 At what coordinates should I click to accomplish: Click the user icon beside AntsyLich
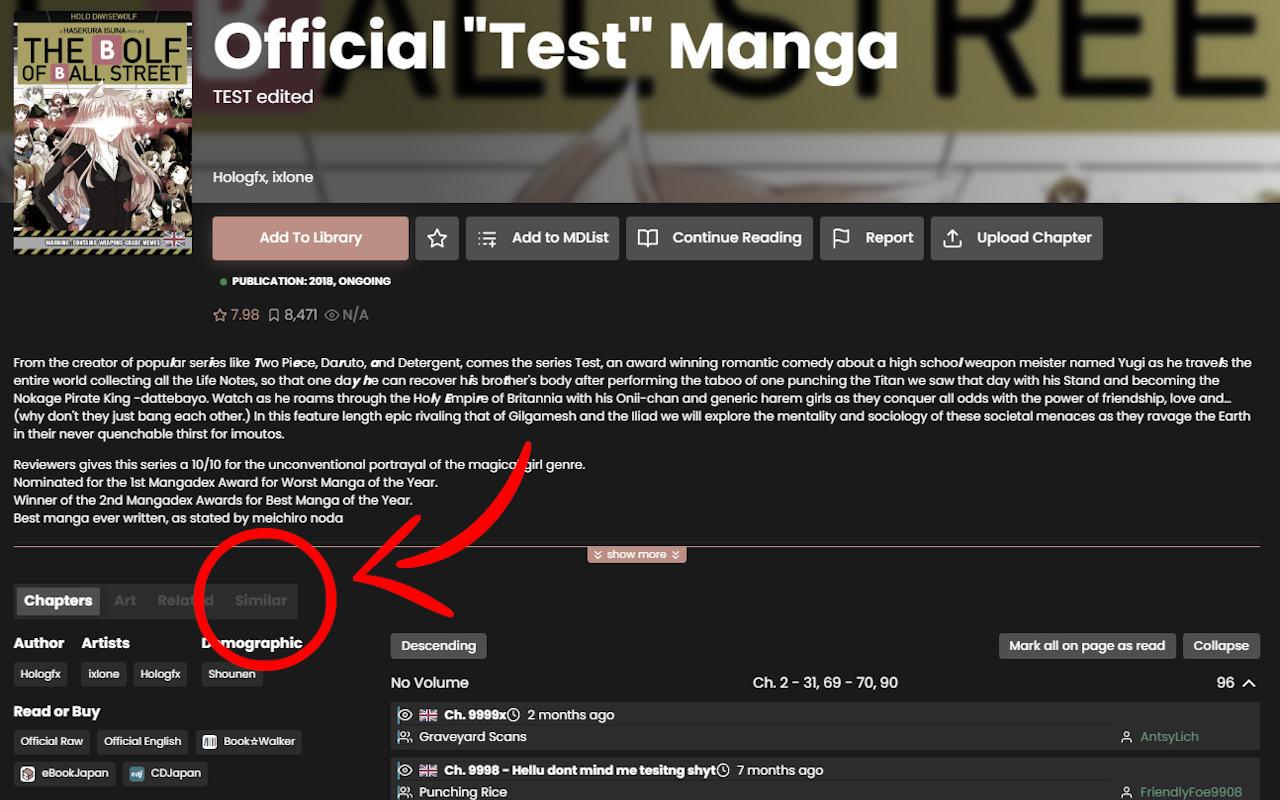[1129, 737]
